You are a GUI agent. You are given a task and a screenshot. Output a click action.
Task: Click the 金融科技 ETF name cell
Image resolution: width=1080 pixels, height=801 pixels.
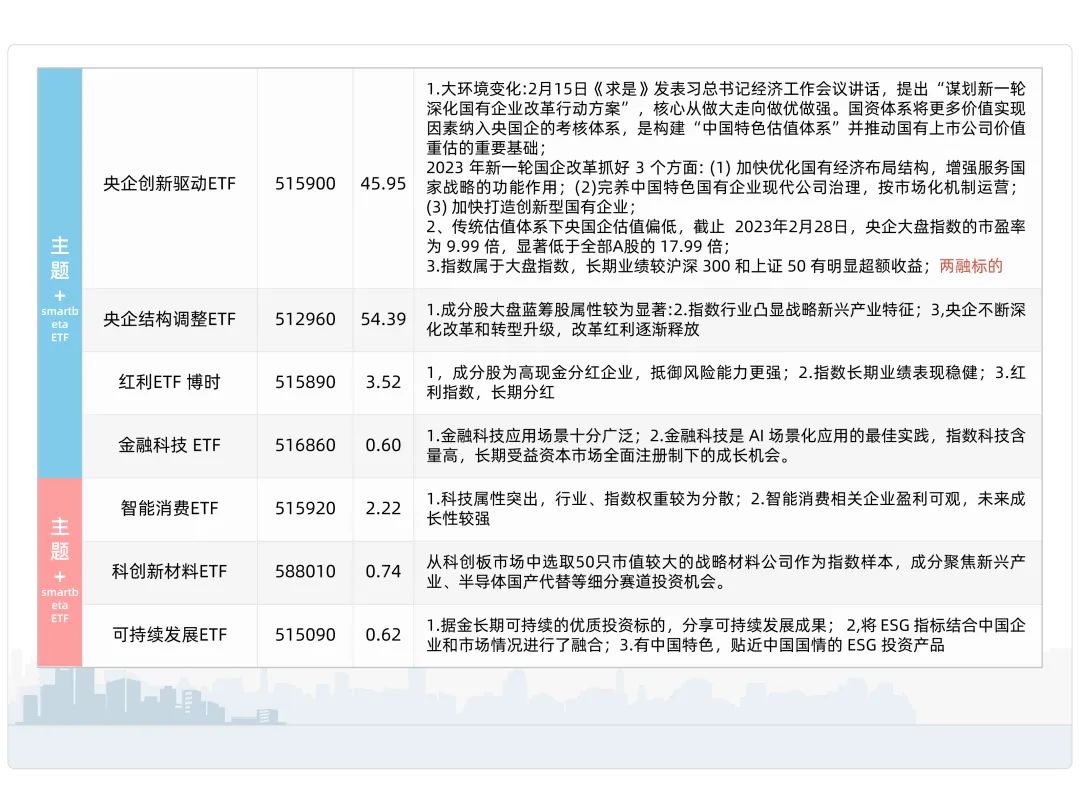[169, 446]
